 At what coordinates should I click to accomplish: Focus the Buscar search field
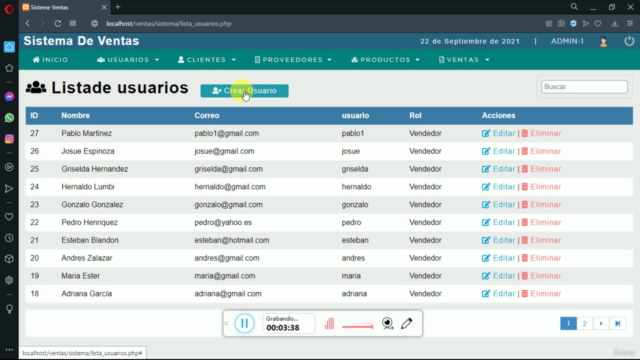(x=584, y=87)
